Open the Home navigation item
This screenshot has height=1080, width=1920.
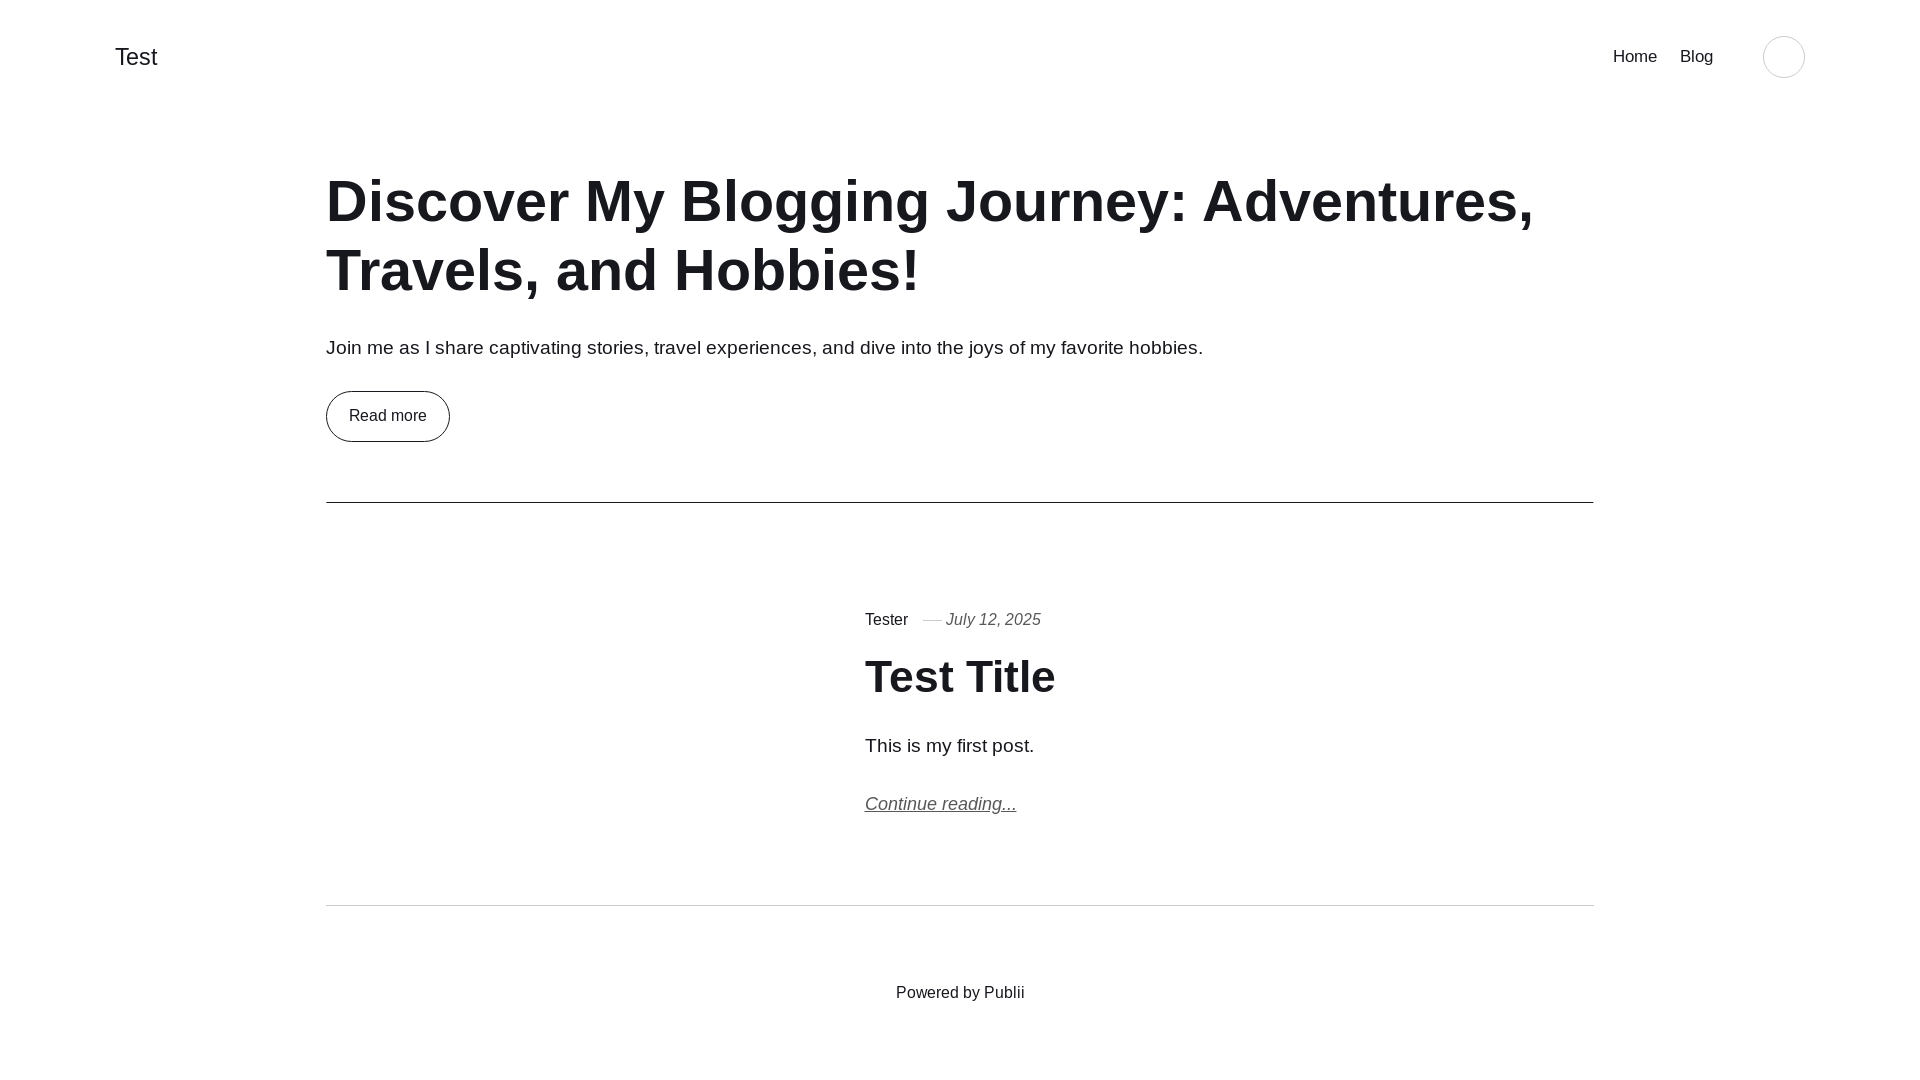1634,57
